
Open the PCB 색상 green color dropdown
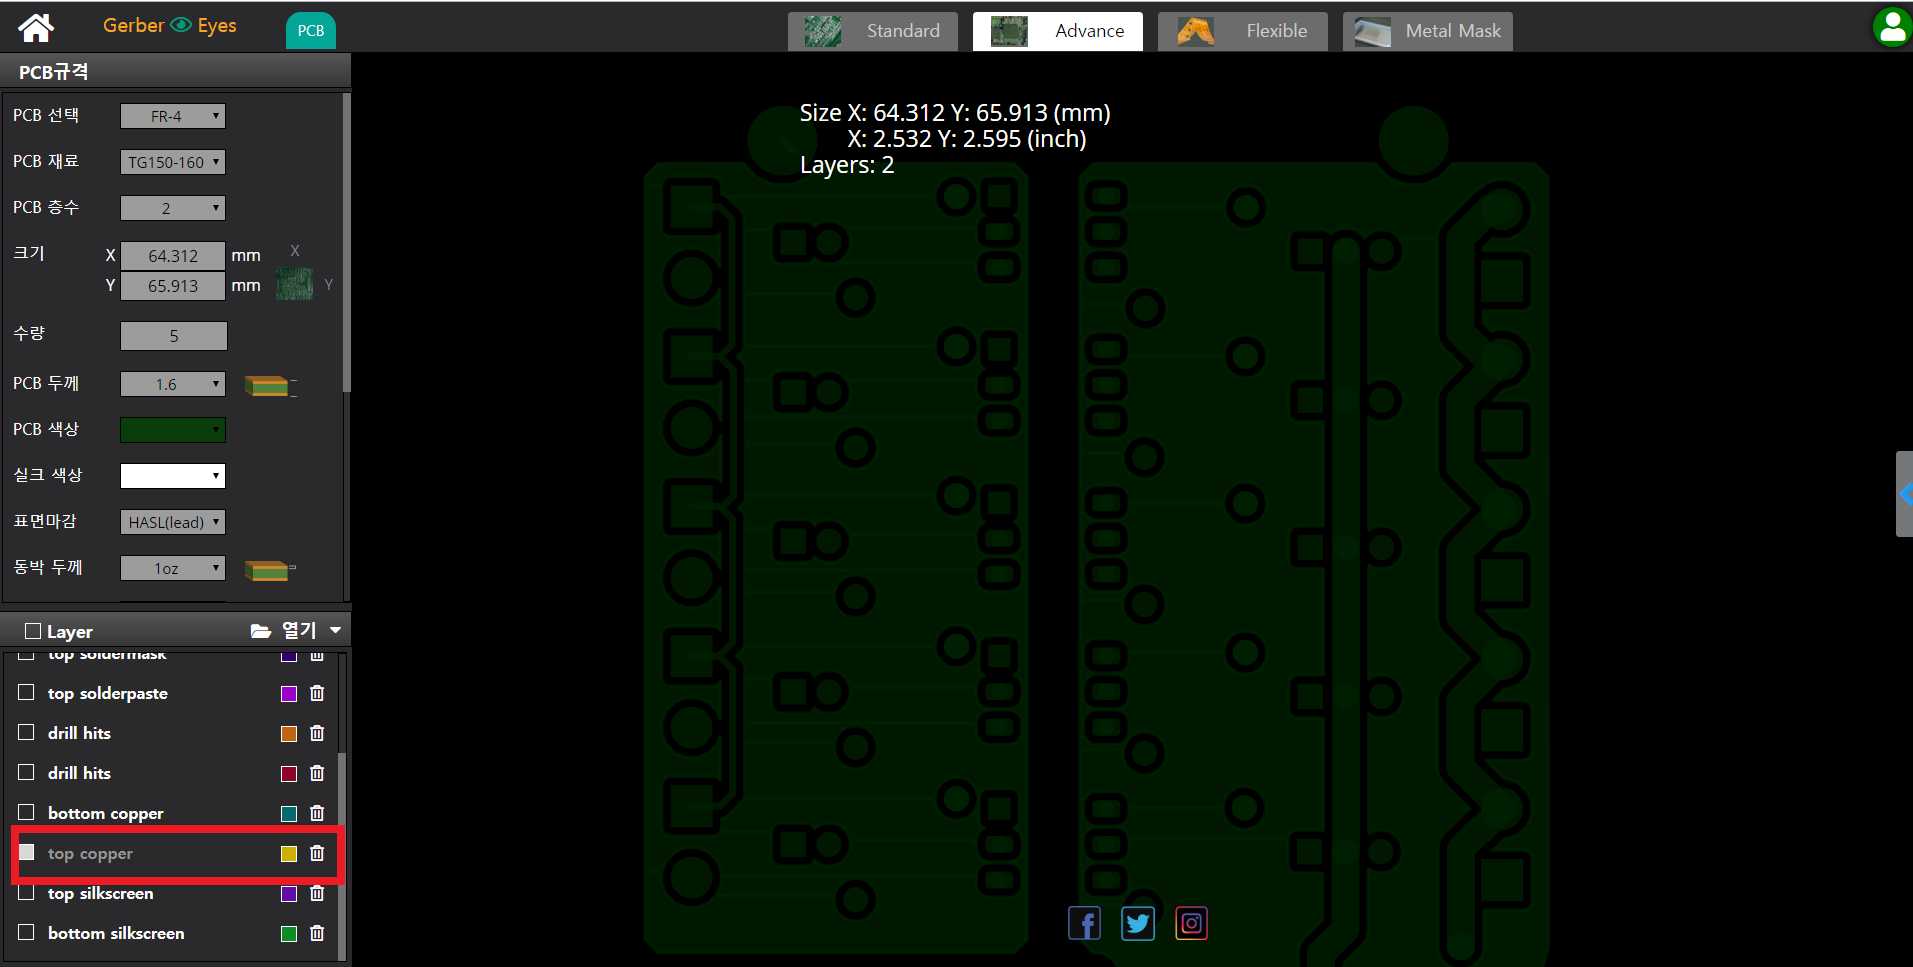pos(173,430)
